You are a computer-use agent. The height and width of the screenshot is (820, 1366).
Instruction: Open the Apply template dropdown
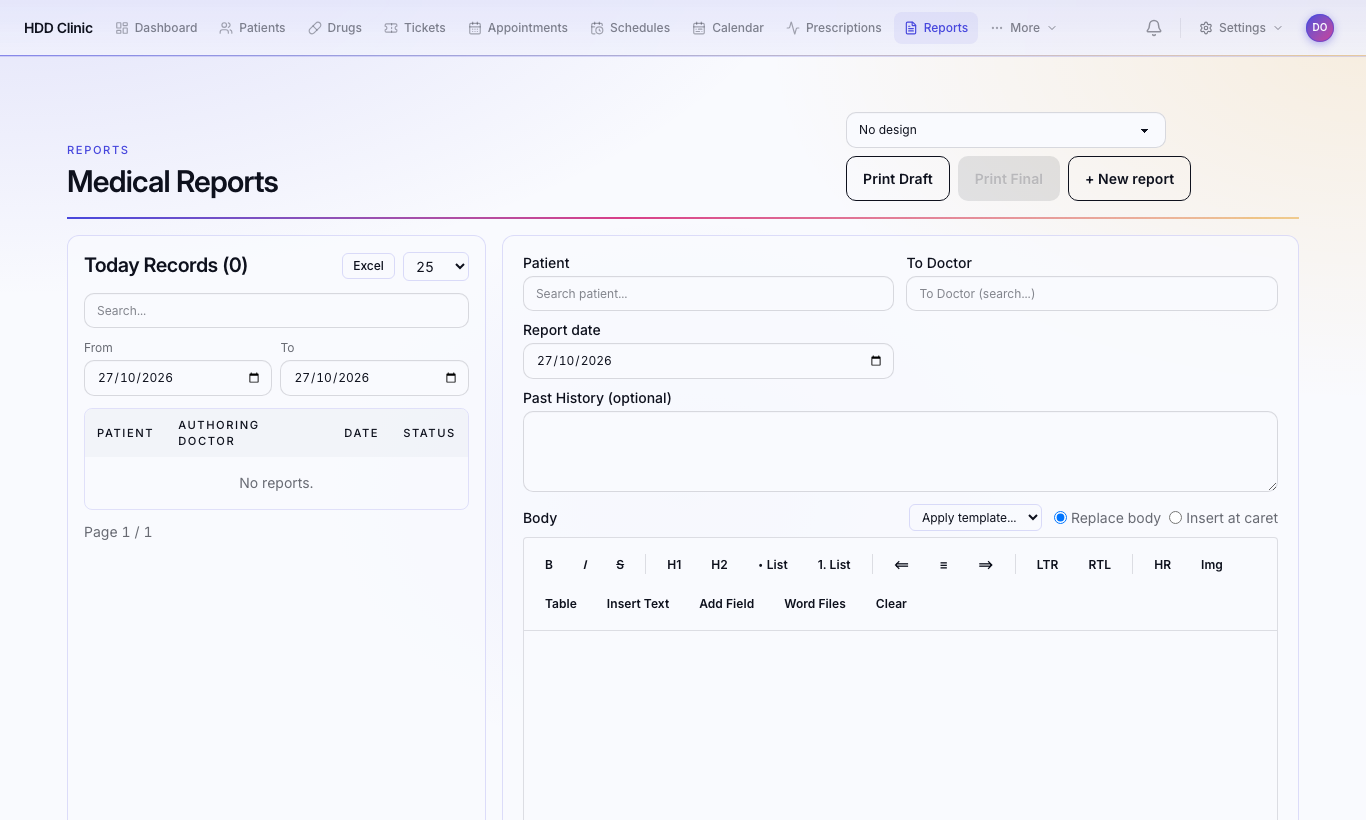pos(975,518)
